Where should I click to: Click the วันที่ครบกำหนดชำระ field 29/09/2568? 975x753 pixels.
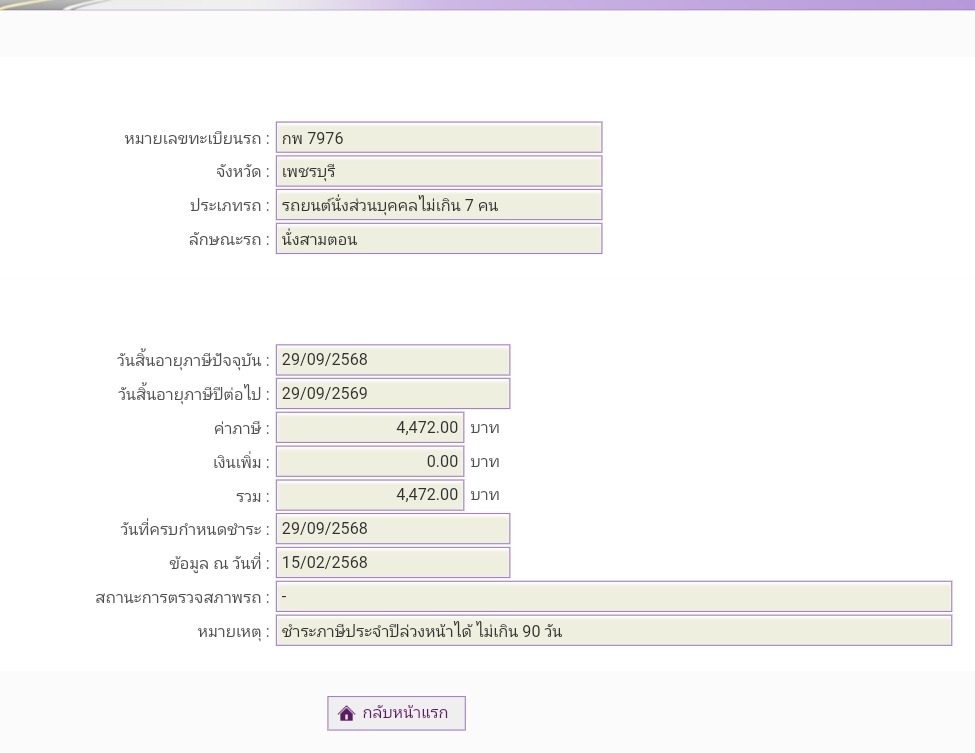[393, 529]
